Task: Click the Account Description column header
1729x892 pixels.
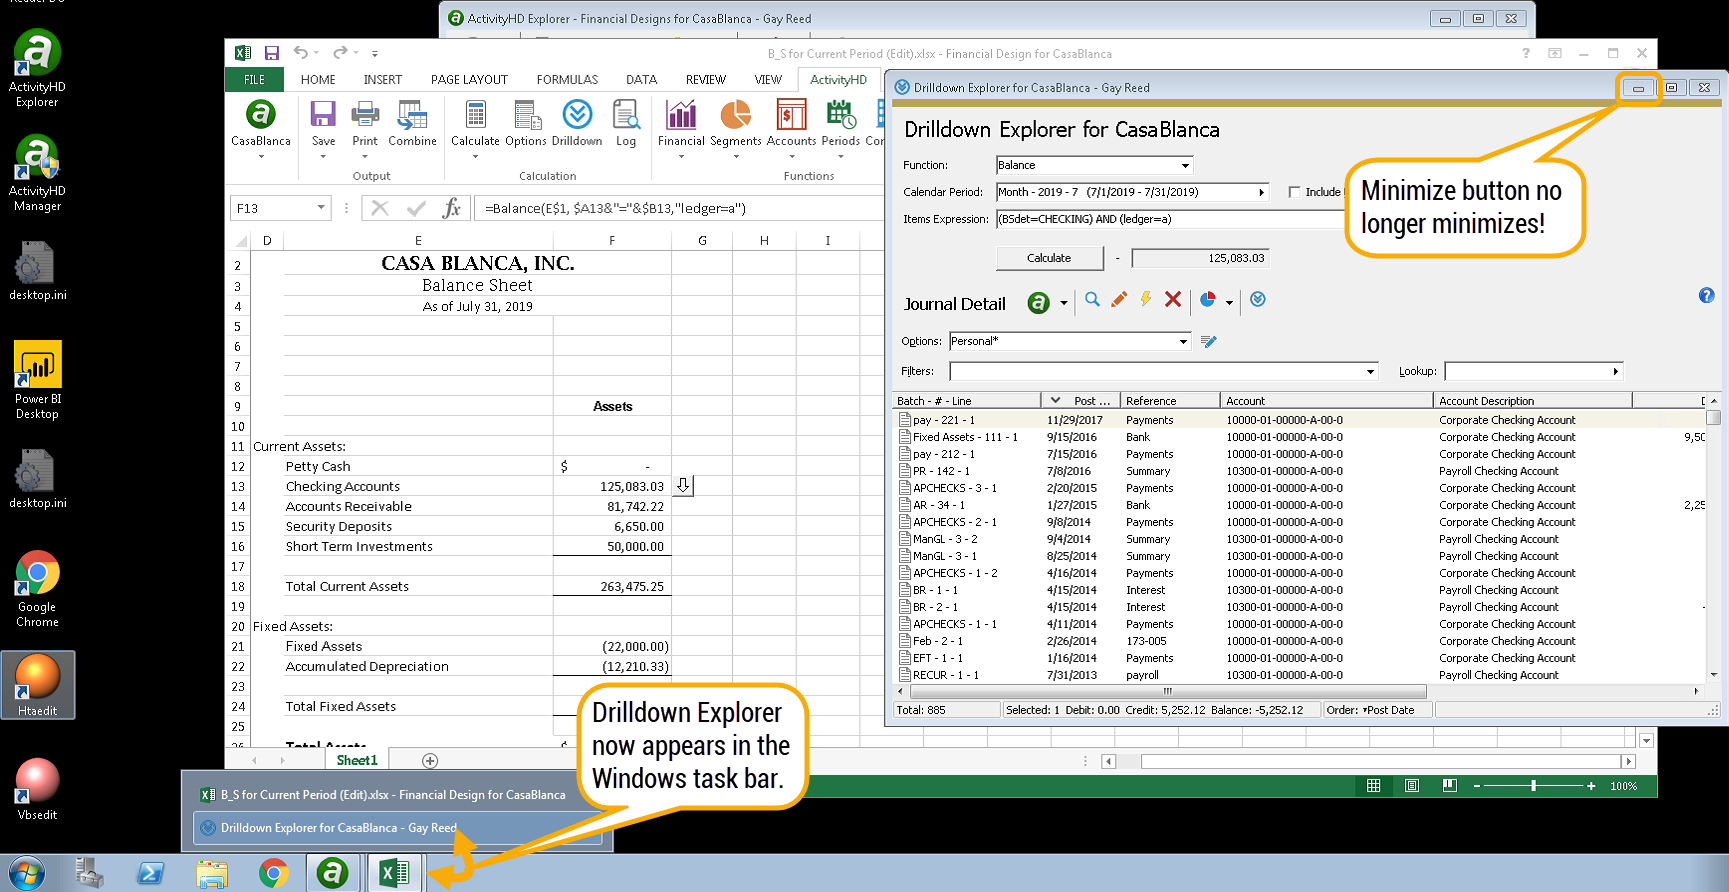Action: [1532, 401]
